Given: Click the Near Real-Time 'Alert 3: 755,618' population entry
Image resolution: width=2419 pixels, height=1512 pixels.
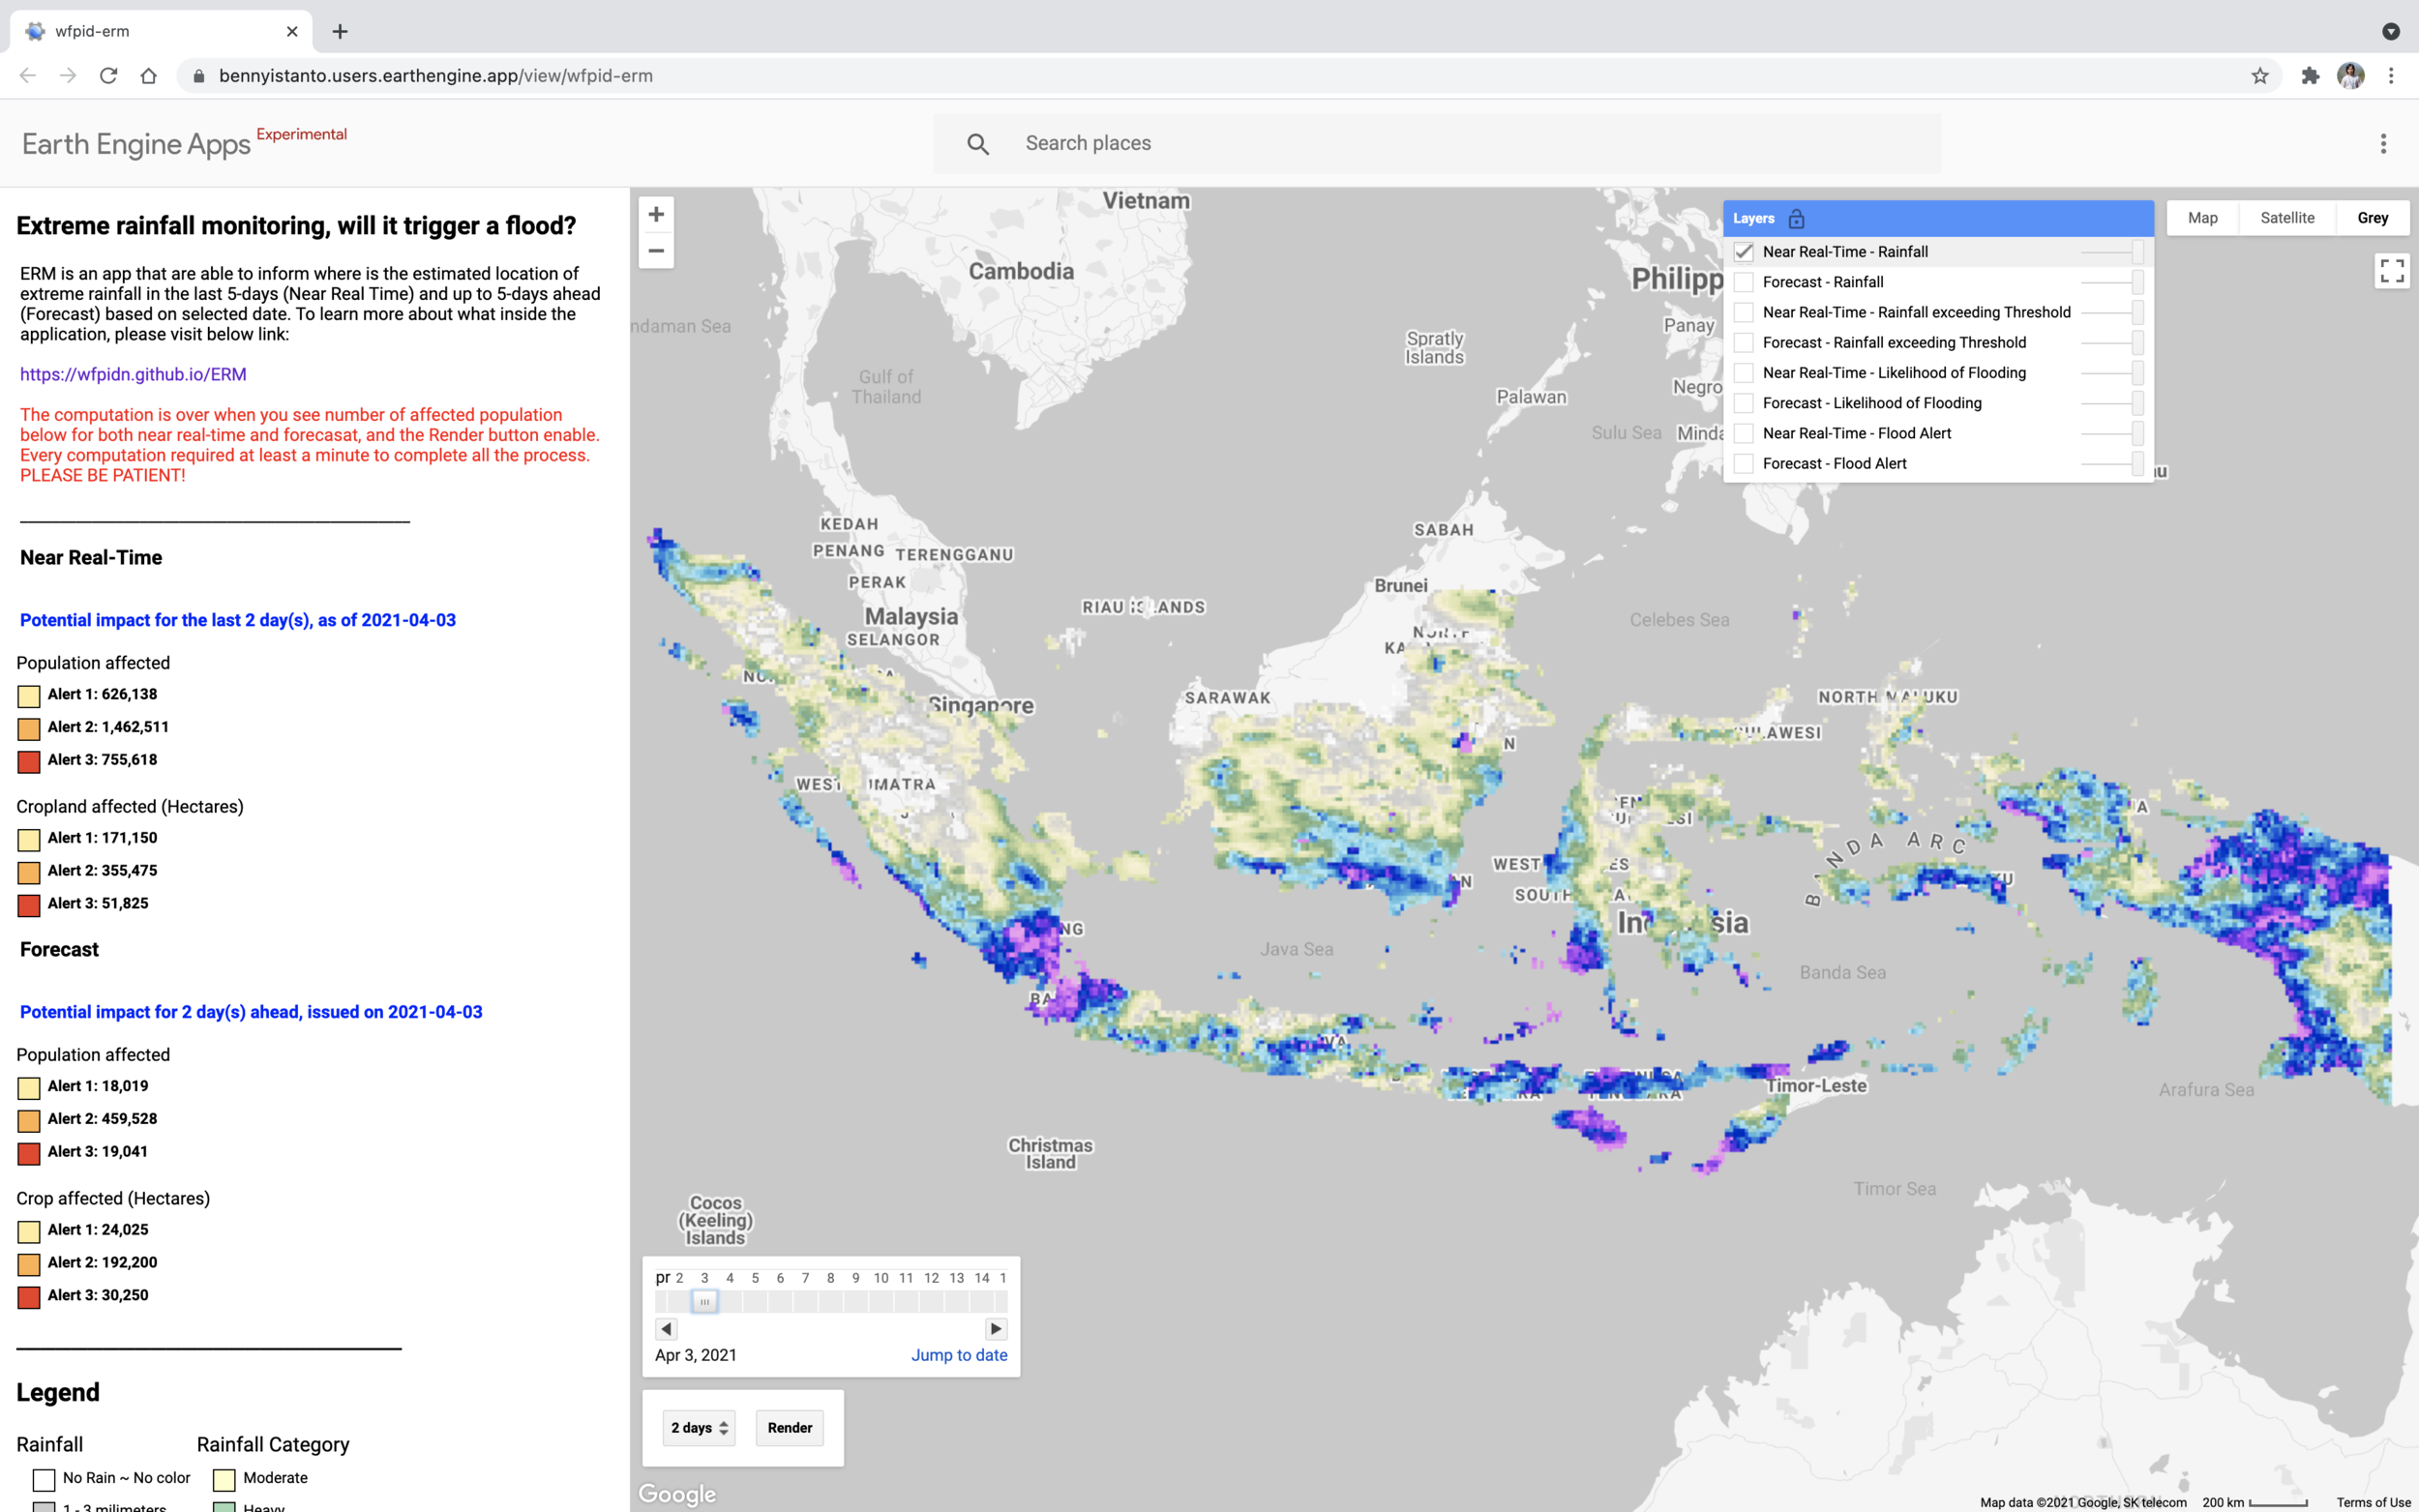Looking at the screenshot, I should pyautogui.click(x=102, y=760).
